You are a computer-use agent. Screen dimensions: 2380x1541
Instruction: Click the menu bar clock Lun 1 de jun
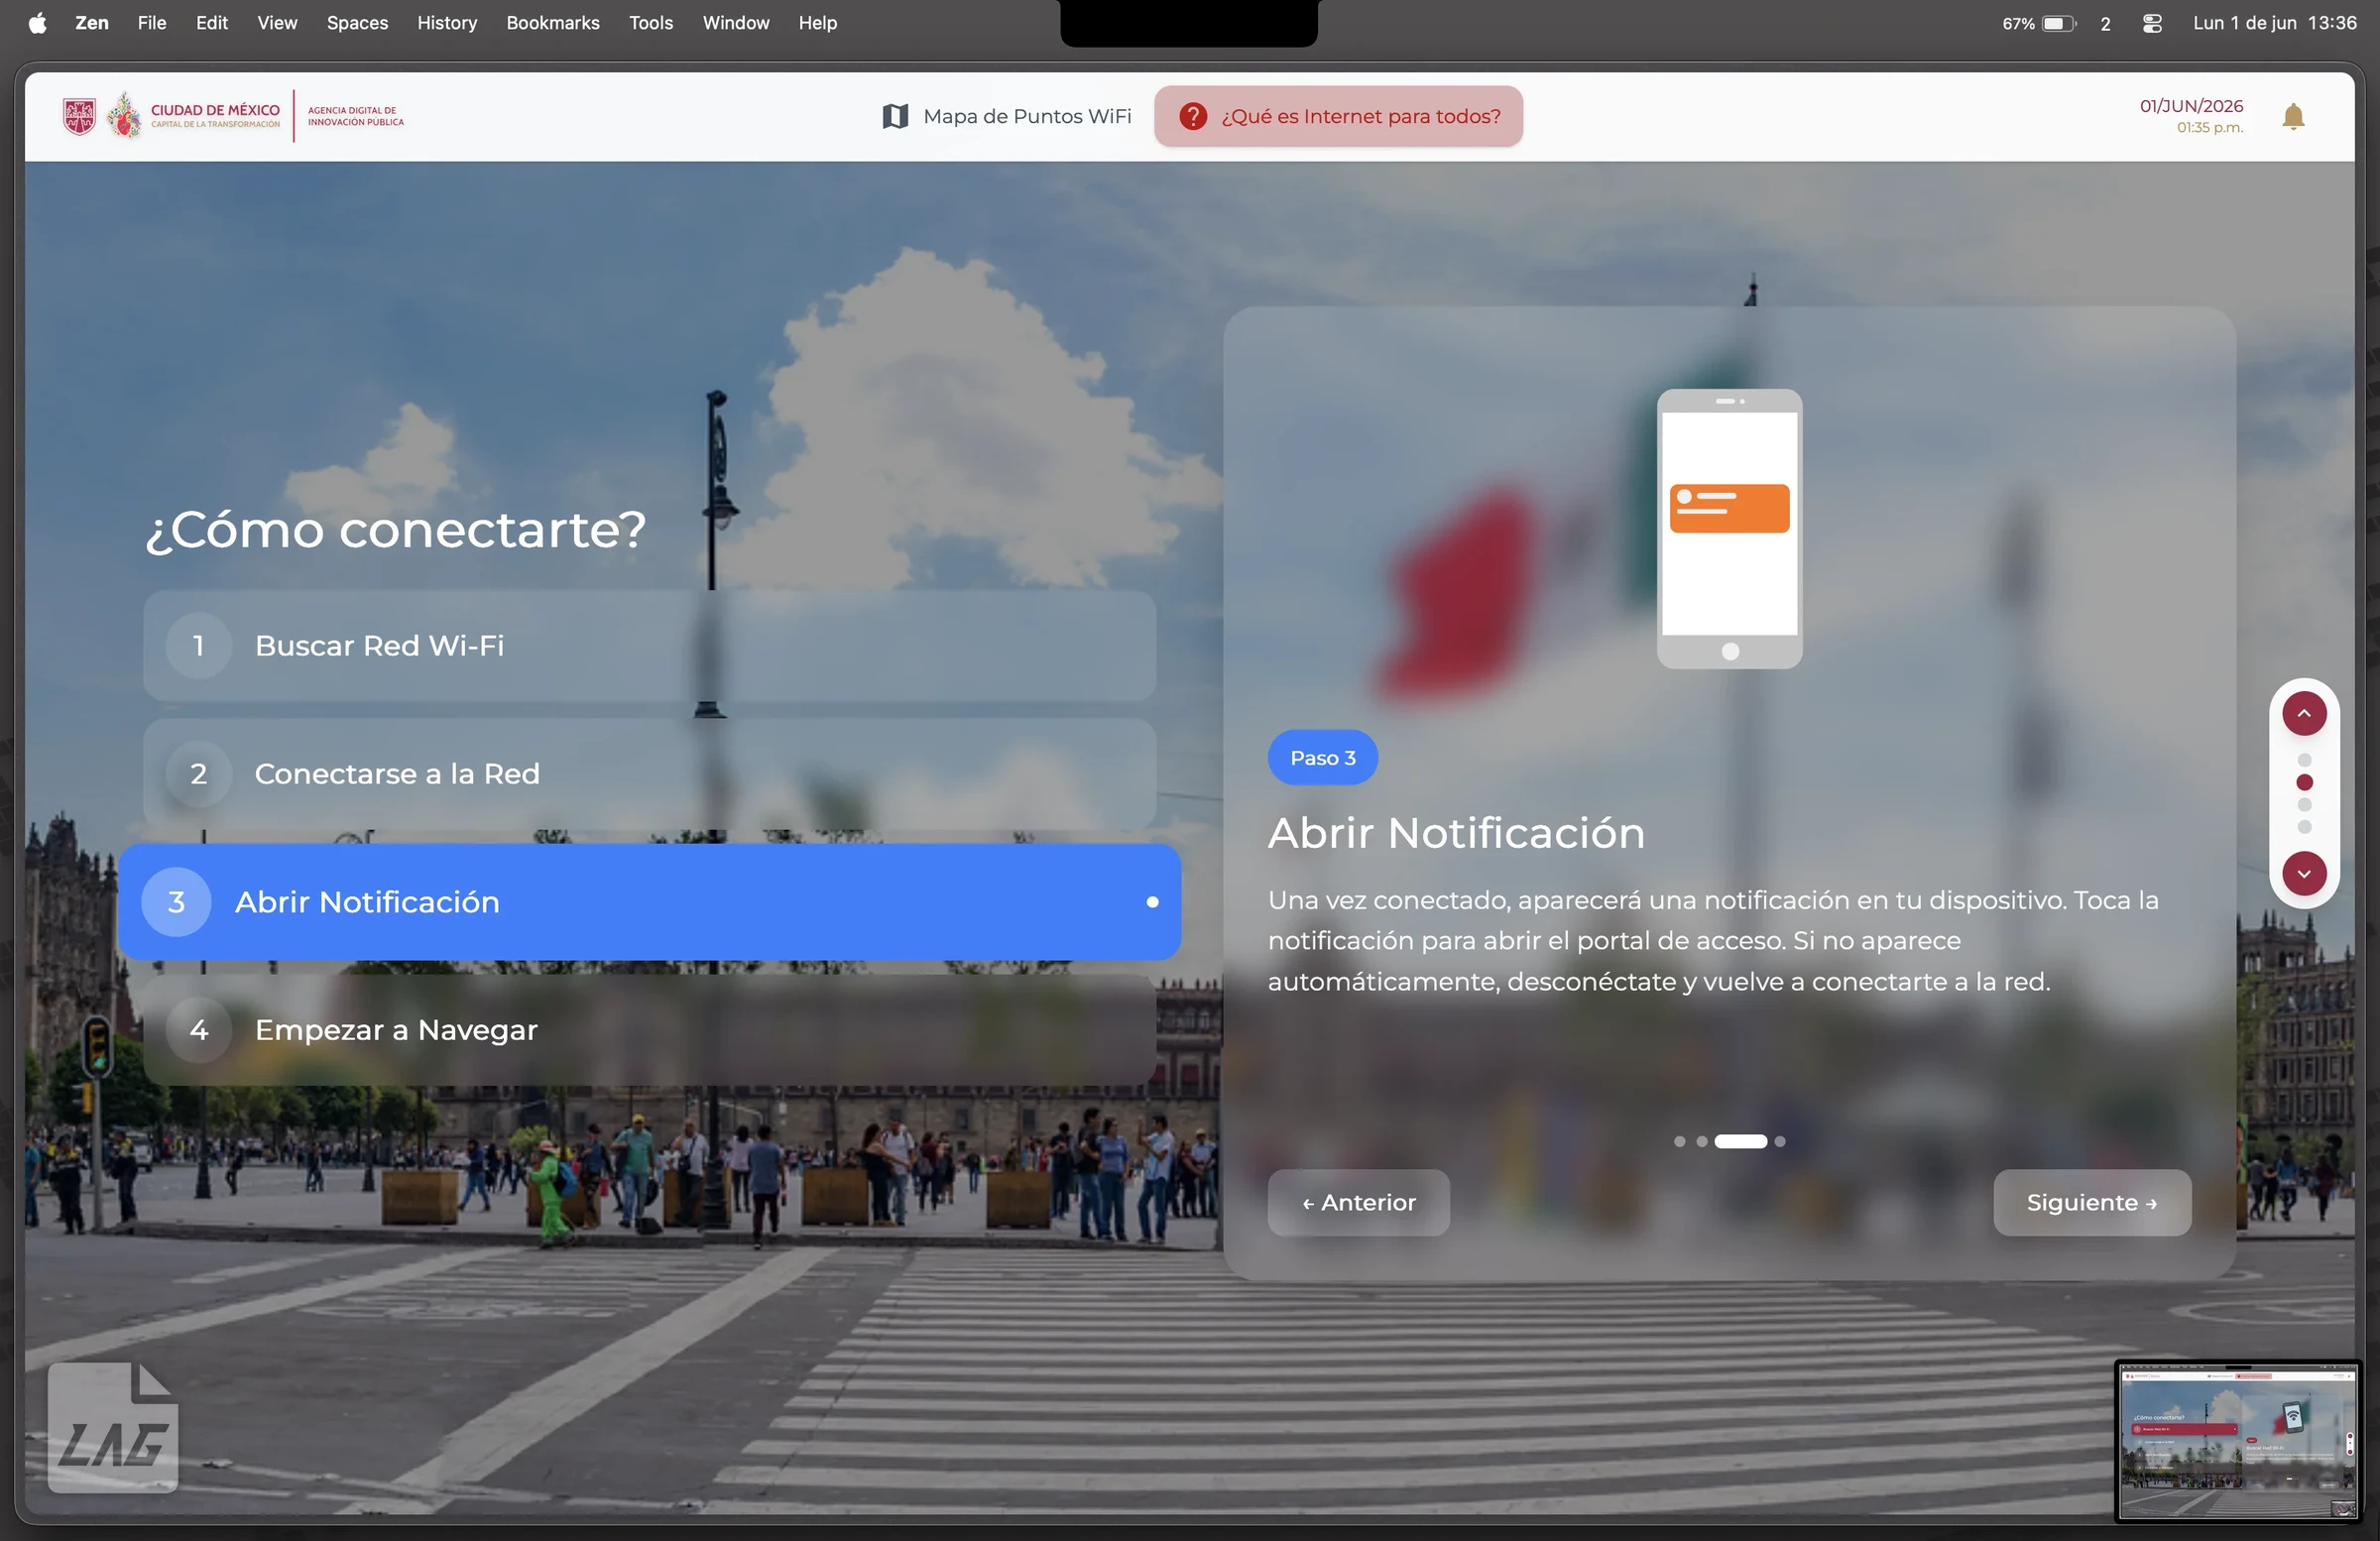point(2274,23)
